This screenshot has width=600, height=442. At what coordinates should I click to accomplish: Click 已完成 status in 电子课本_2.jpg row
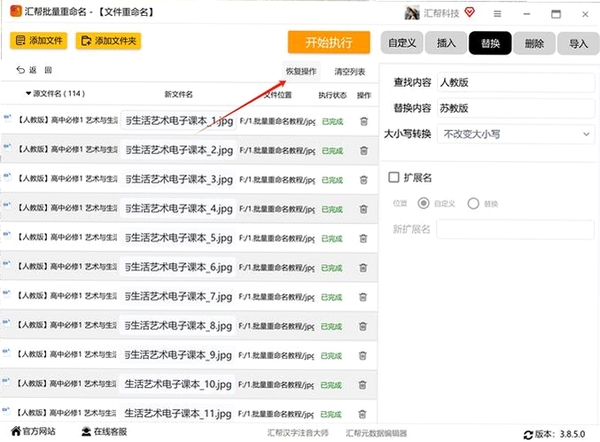[x=332, y=151]
